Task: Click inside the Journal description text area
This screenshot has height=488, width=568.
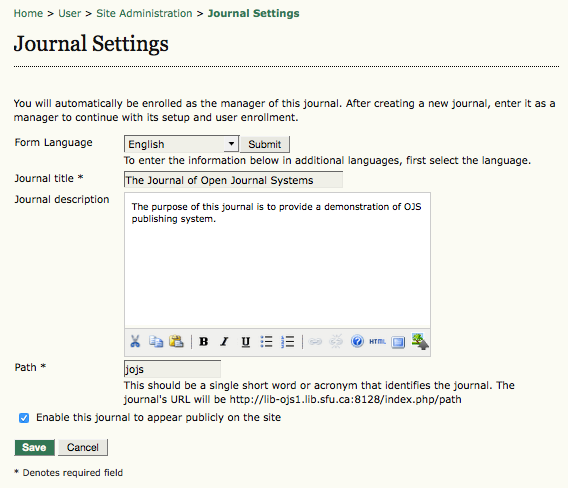Action: point(277,260)
